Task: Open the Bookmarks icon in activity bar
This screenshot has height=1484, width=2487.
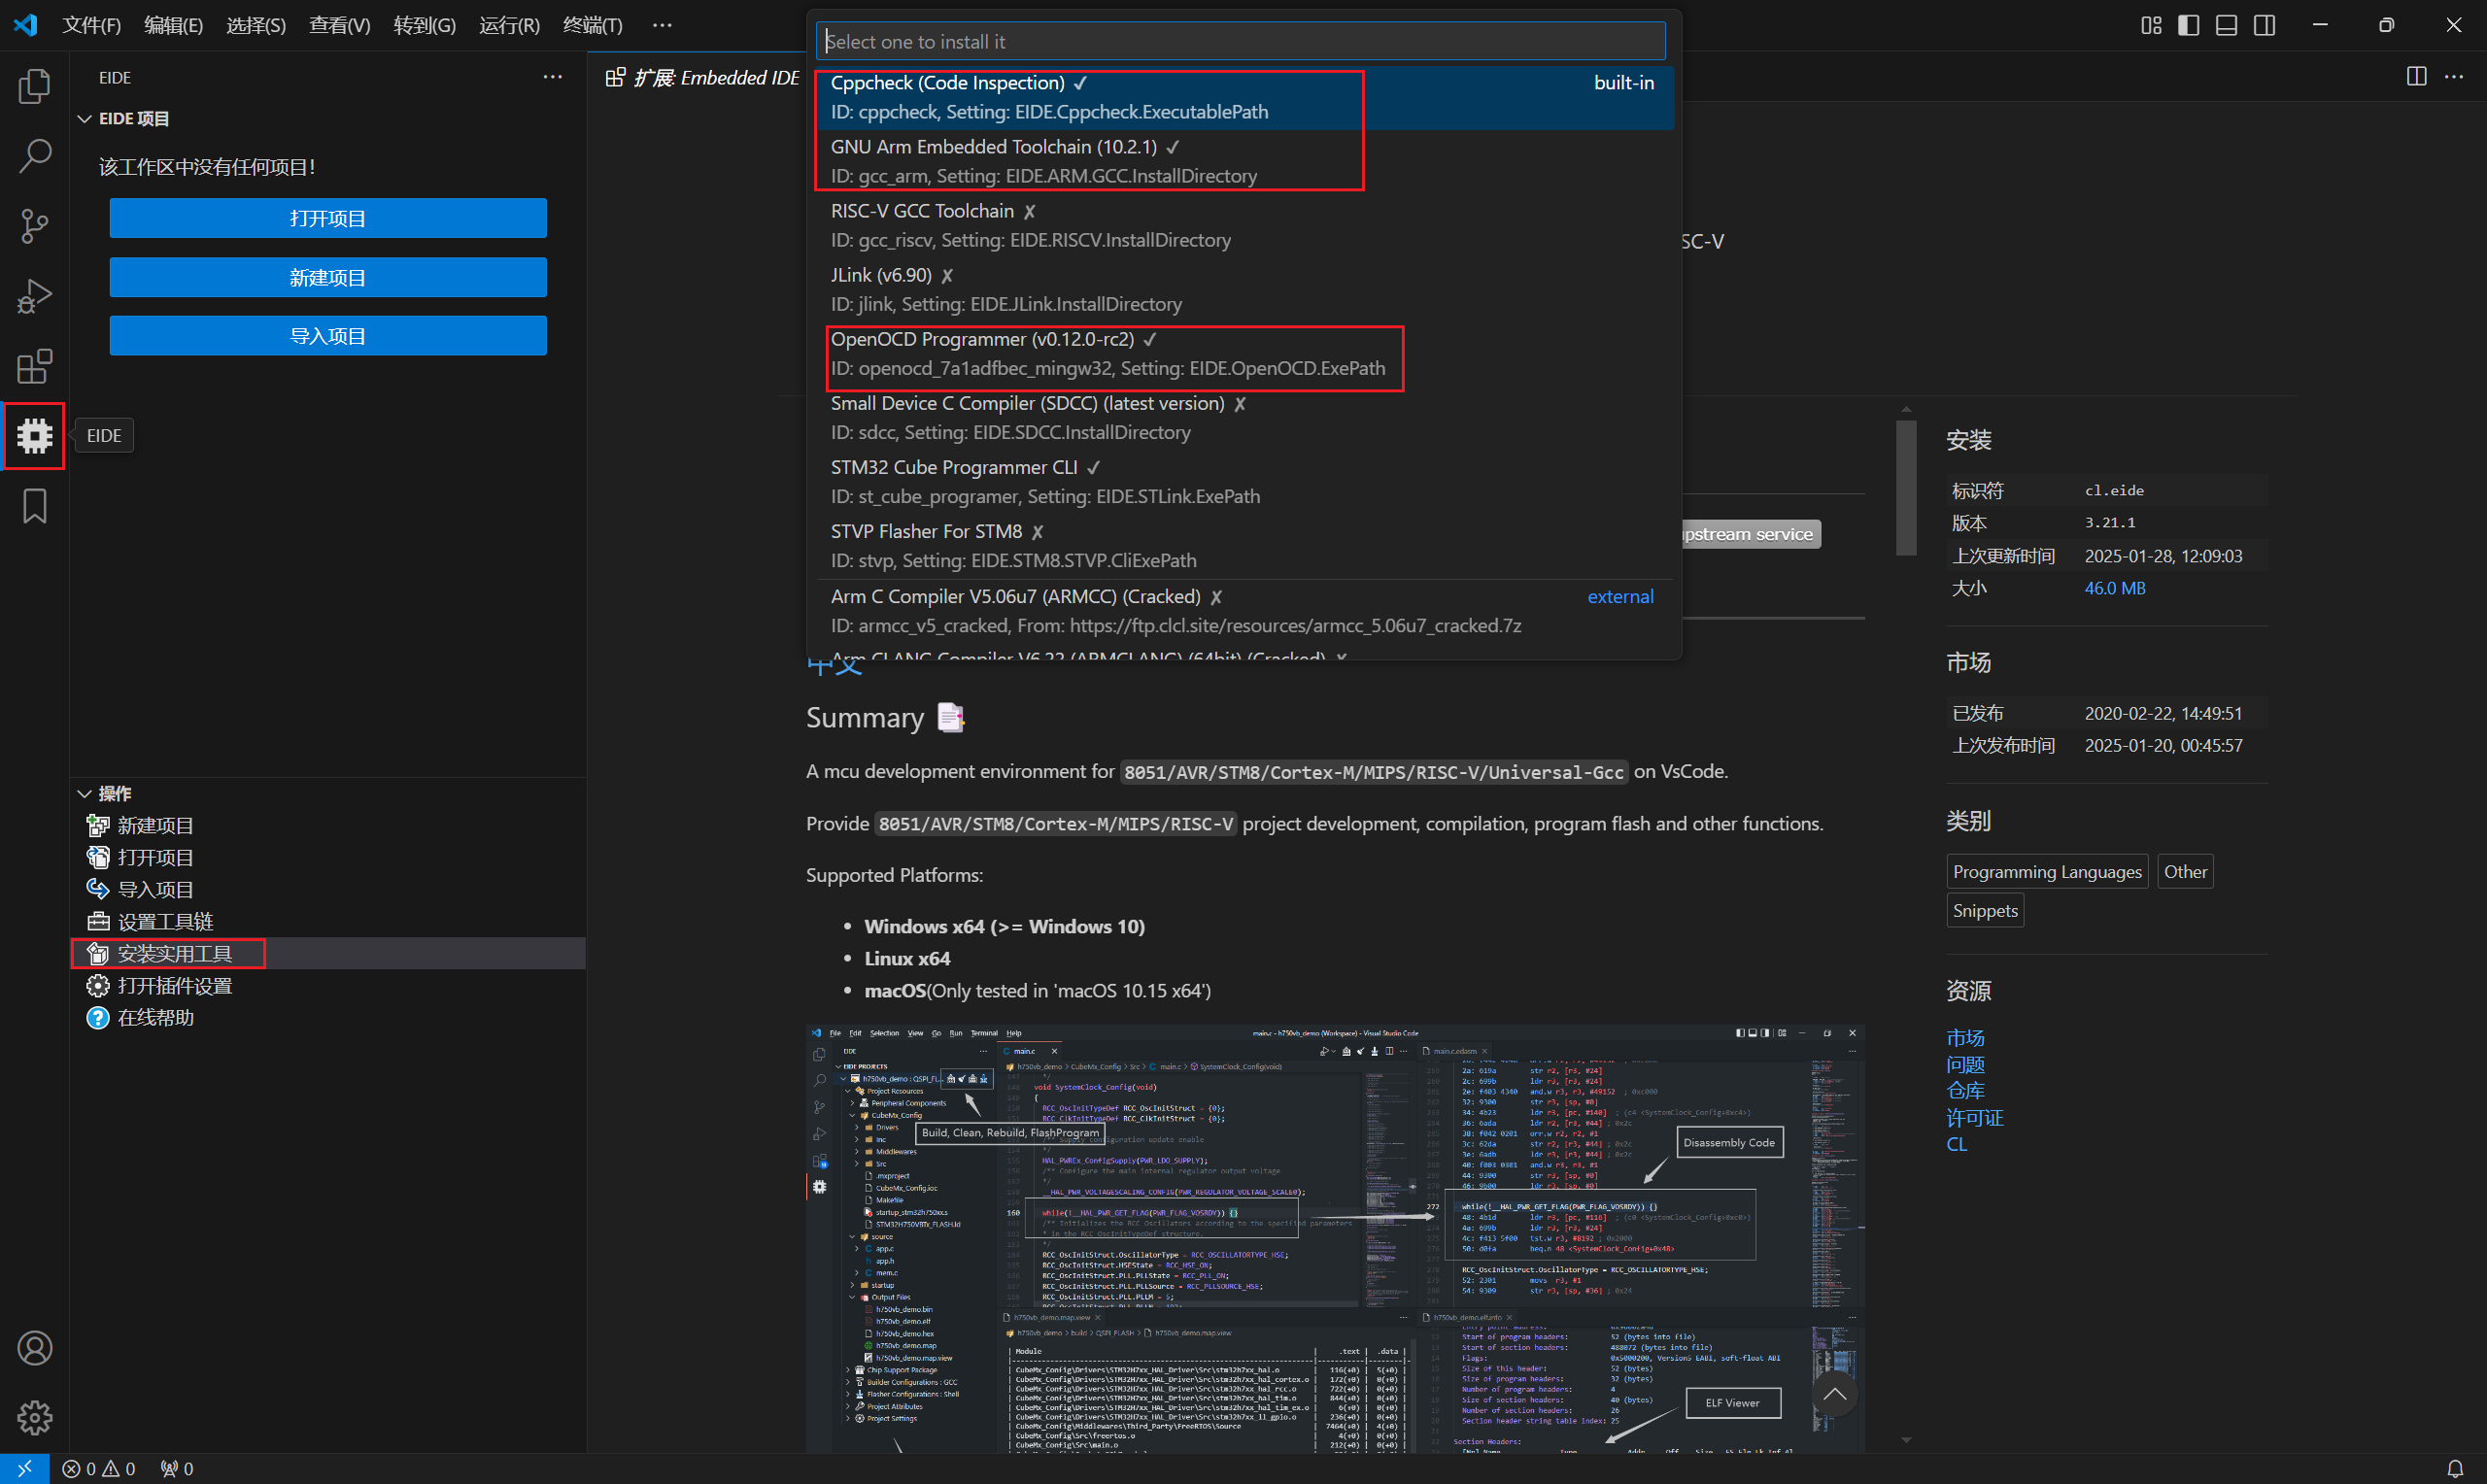Action: click(x=34, y=506)
